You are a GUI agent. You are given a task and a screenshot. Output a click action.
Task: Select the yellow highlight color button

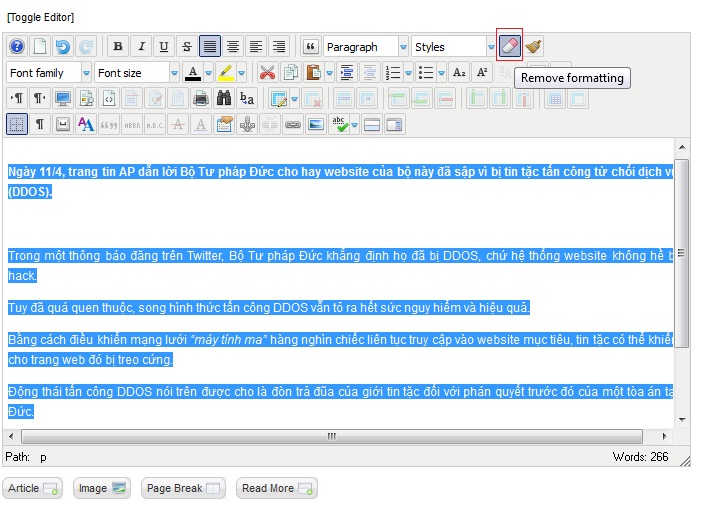(x=226, y=72)
